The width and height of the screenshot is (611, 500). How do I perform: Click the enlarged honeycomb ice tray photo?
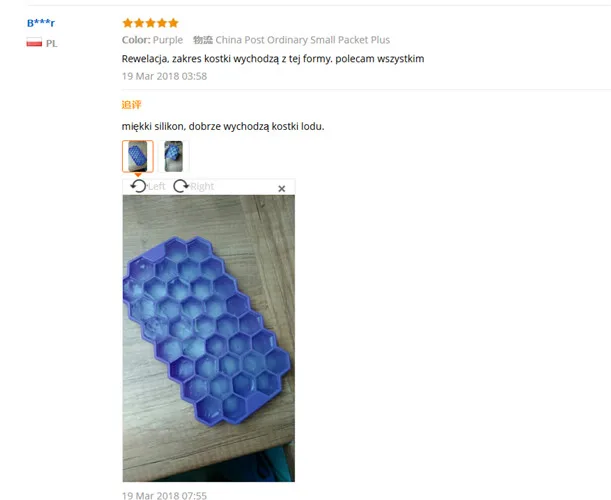pos(209,338)
